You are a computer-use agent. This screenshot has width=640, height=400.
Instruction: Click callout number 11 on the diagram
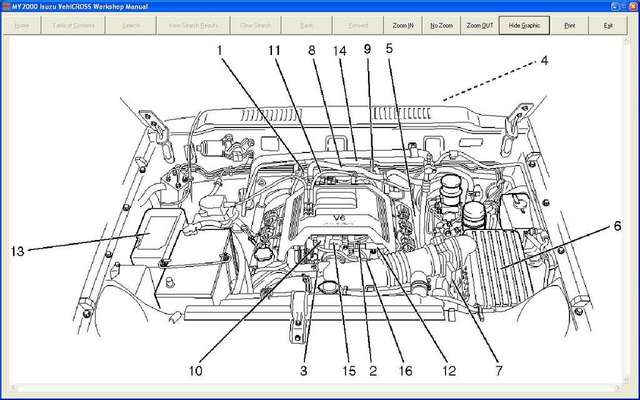click(x=275, y=51)
